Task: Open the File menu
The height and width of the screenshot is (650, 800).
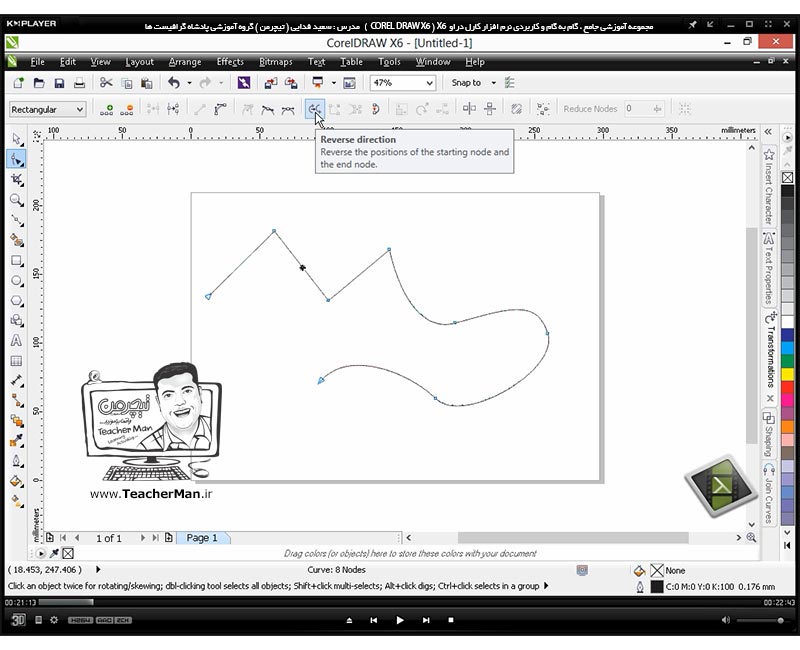Action: (x=37, y=62)
